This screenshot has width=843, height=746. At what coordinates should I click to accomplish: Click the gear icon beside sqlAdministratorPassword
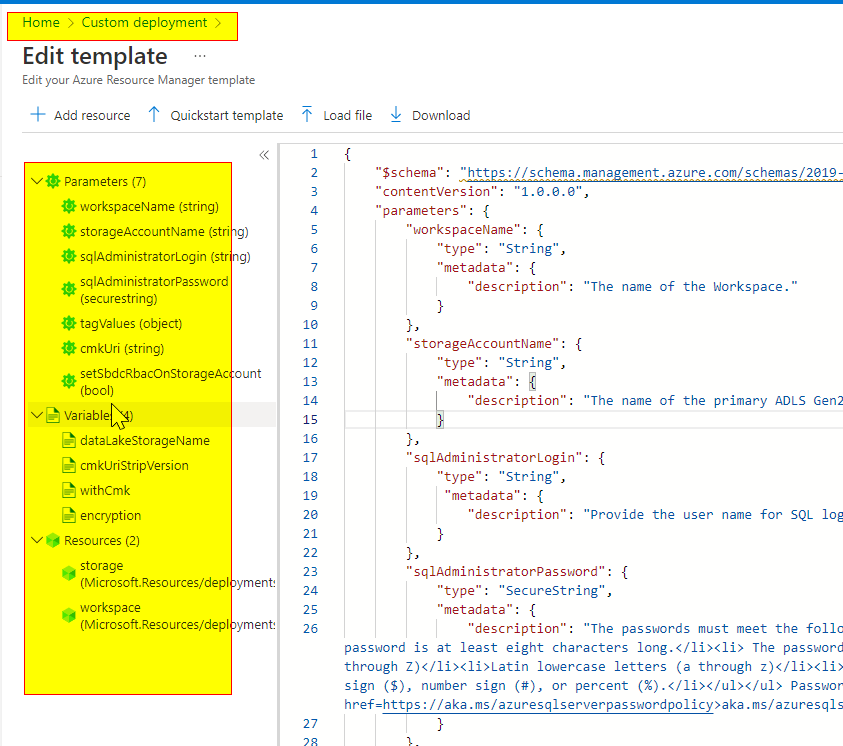[x=69, y=290]
